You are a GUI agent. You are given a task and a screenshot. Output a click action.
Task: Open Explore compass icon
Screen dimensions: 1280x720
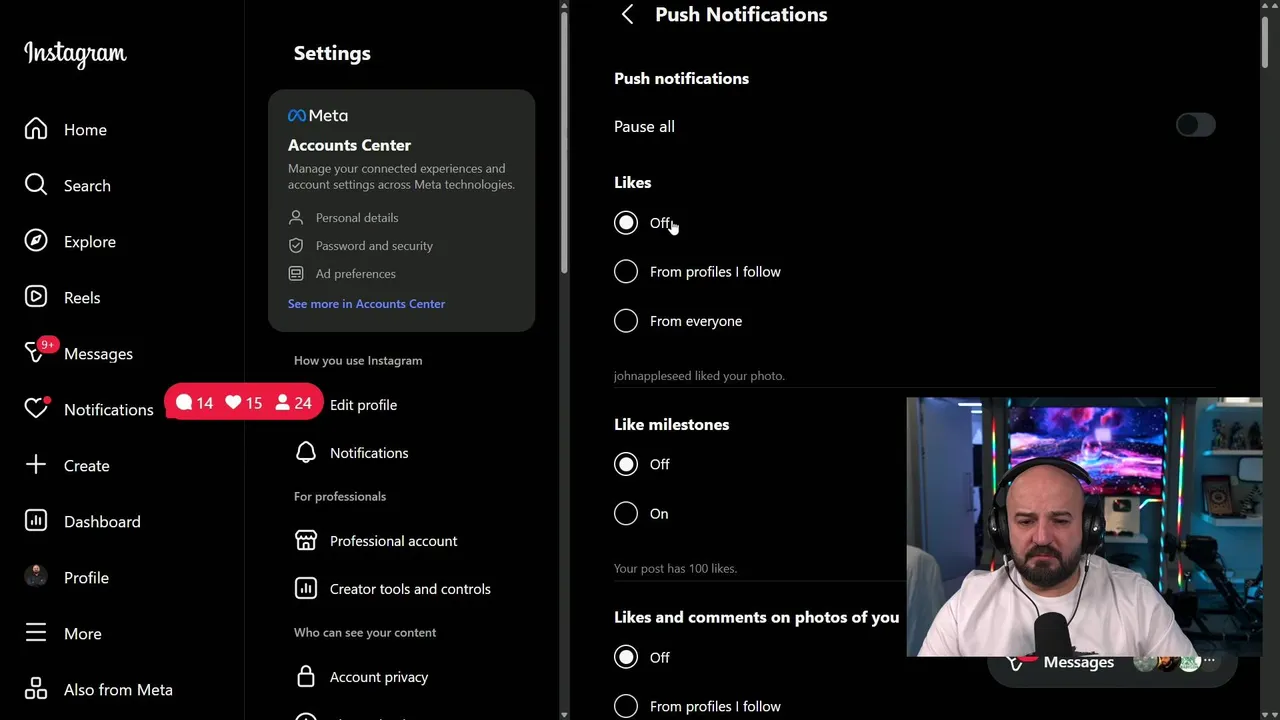coord(36,241)
